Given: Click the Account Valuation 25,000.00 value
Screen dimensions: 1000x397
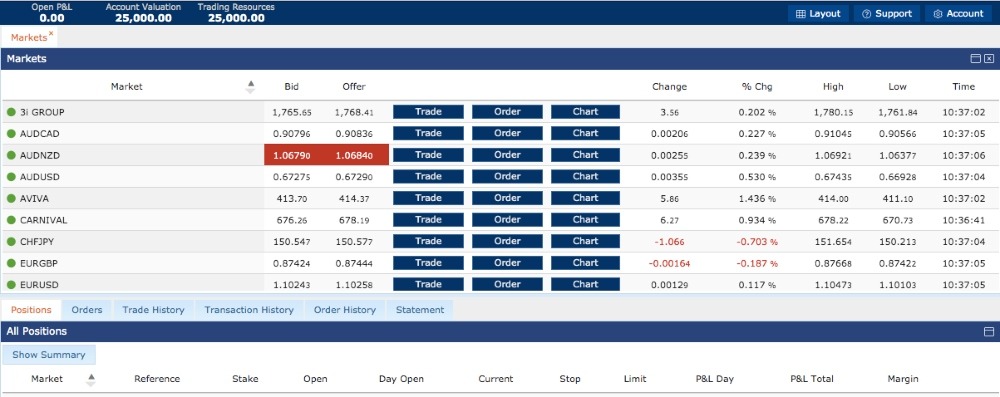Looking at the screenshot, I should [x=143, y=18].
